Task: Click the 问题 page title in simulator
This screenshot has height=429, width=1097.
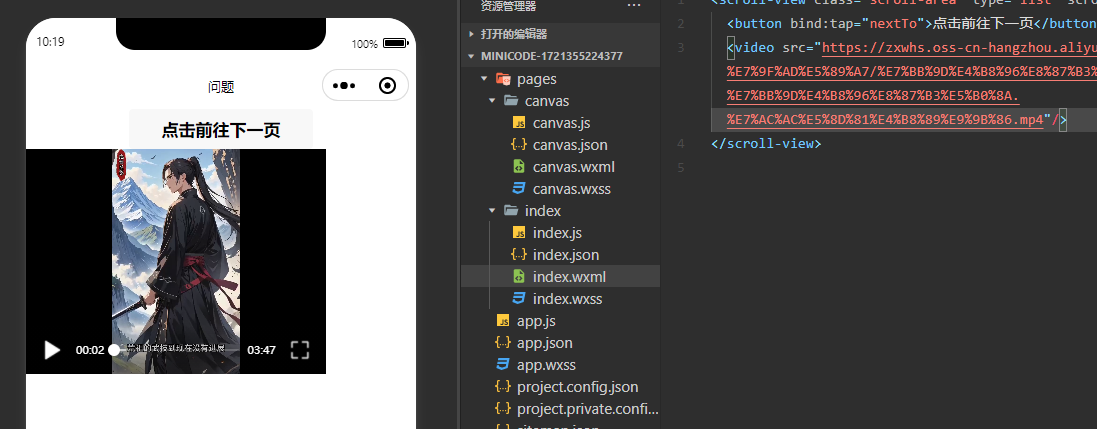Action: pos(221,87)
